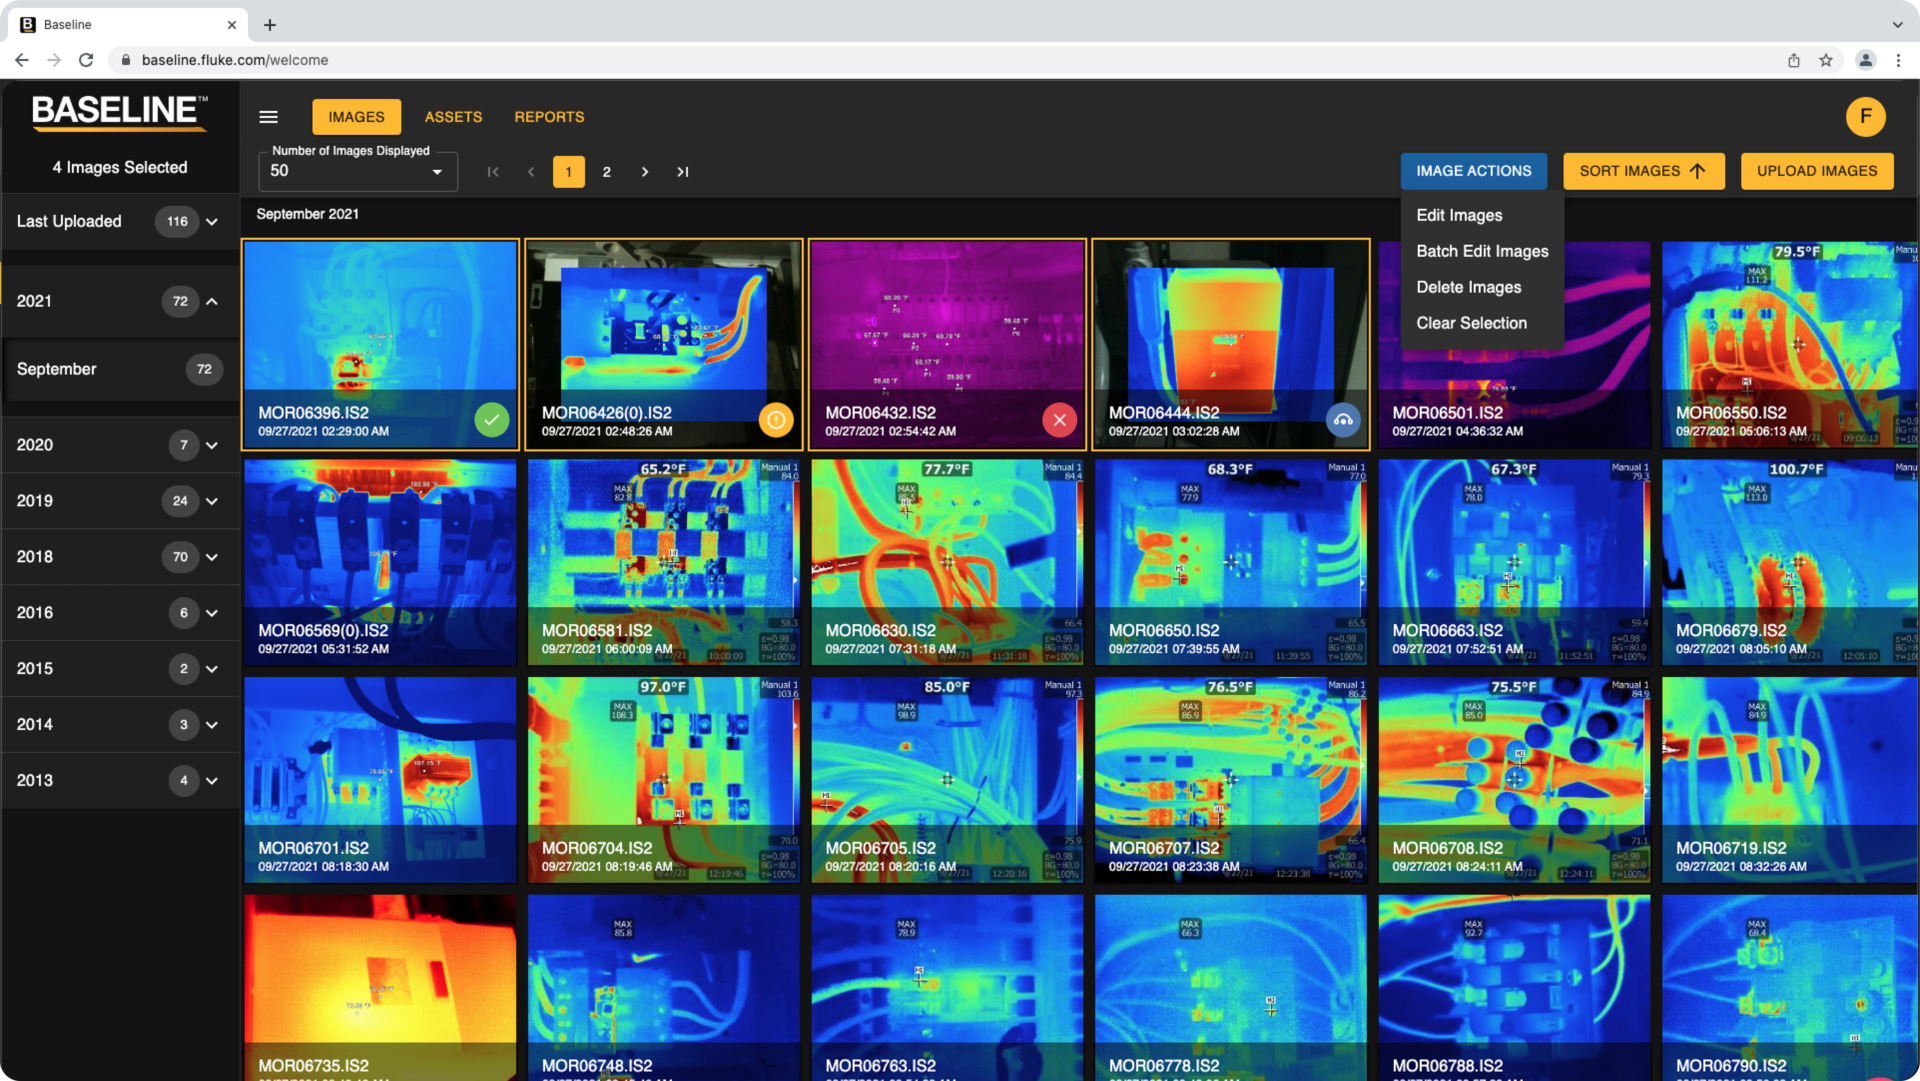Open the hamburger navigation menu

[x=268, y=116]
